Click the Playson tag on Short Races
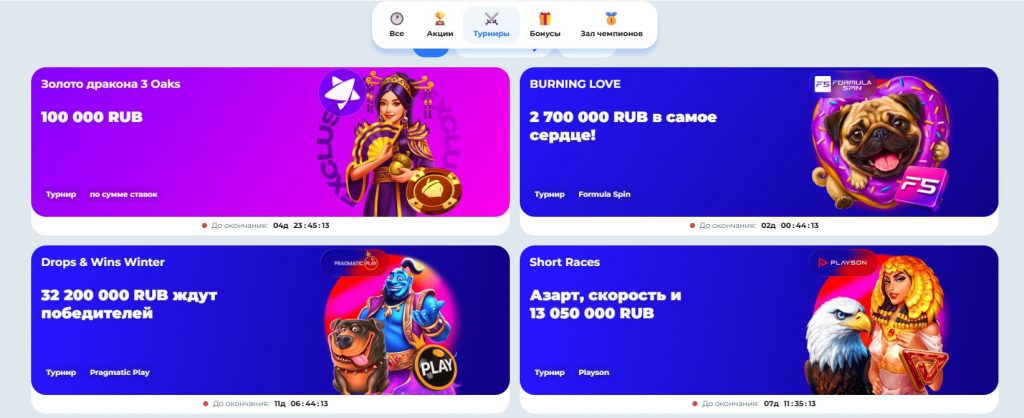Viewport: 1024px width, 418px height. point(594,372)
